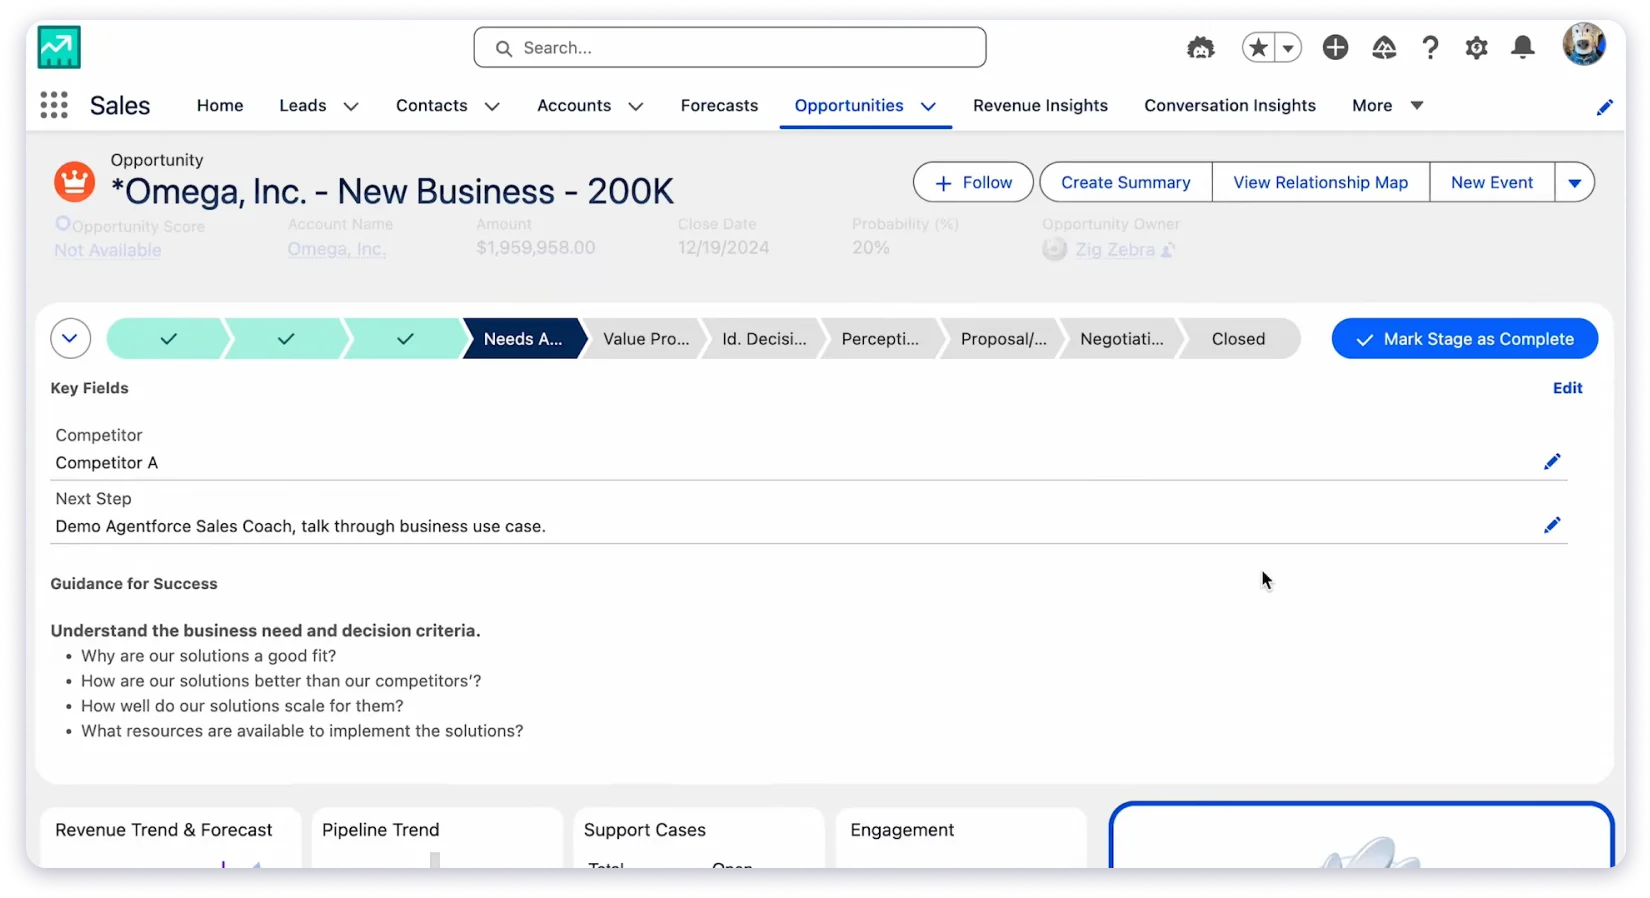
Task: Expand the Accounts tab dropdown chevron
Action: click(x=636, y=106)
